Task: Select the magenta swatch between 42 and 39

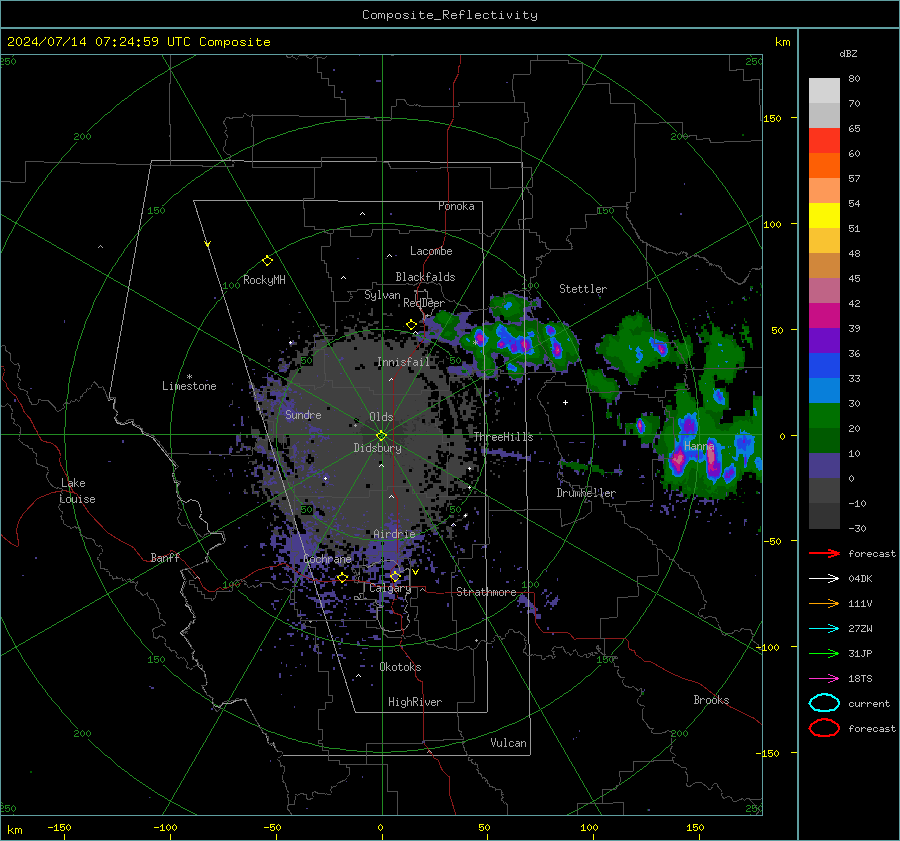Action: [824, 316]
